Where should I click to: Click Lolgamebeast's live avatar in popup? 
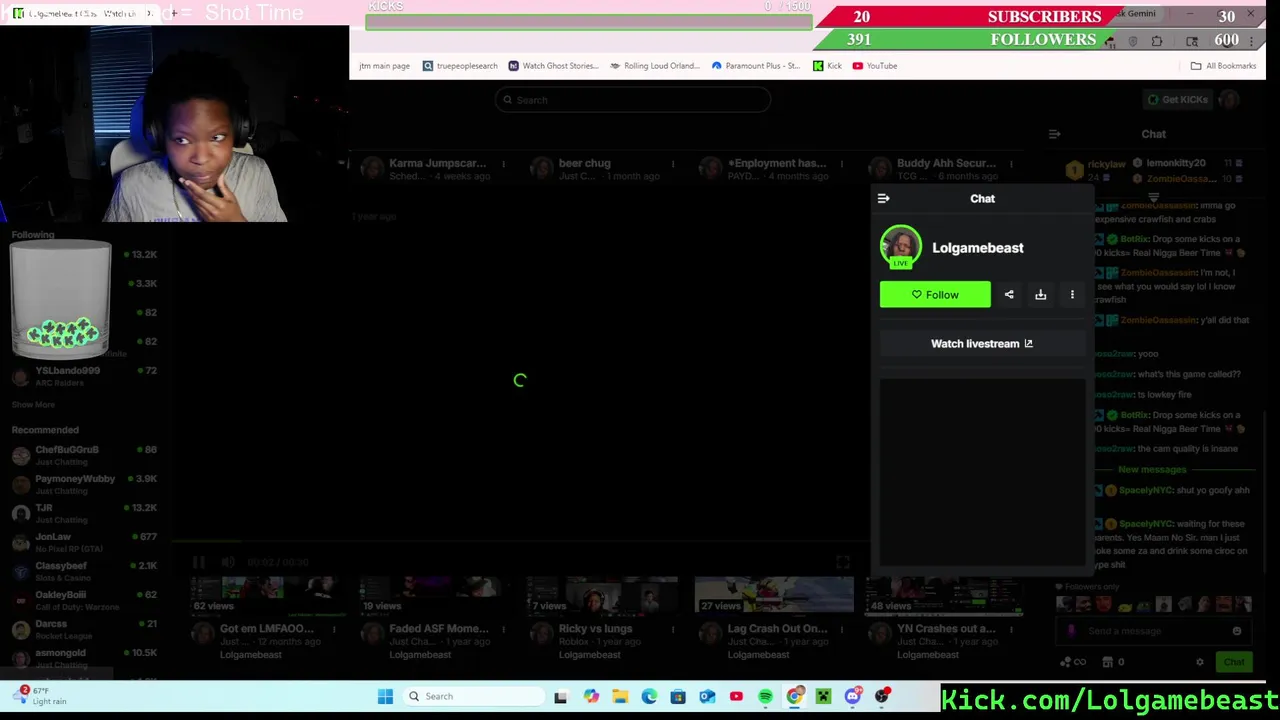point(901,247)
